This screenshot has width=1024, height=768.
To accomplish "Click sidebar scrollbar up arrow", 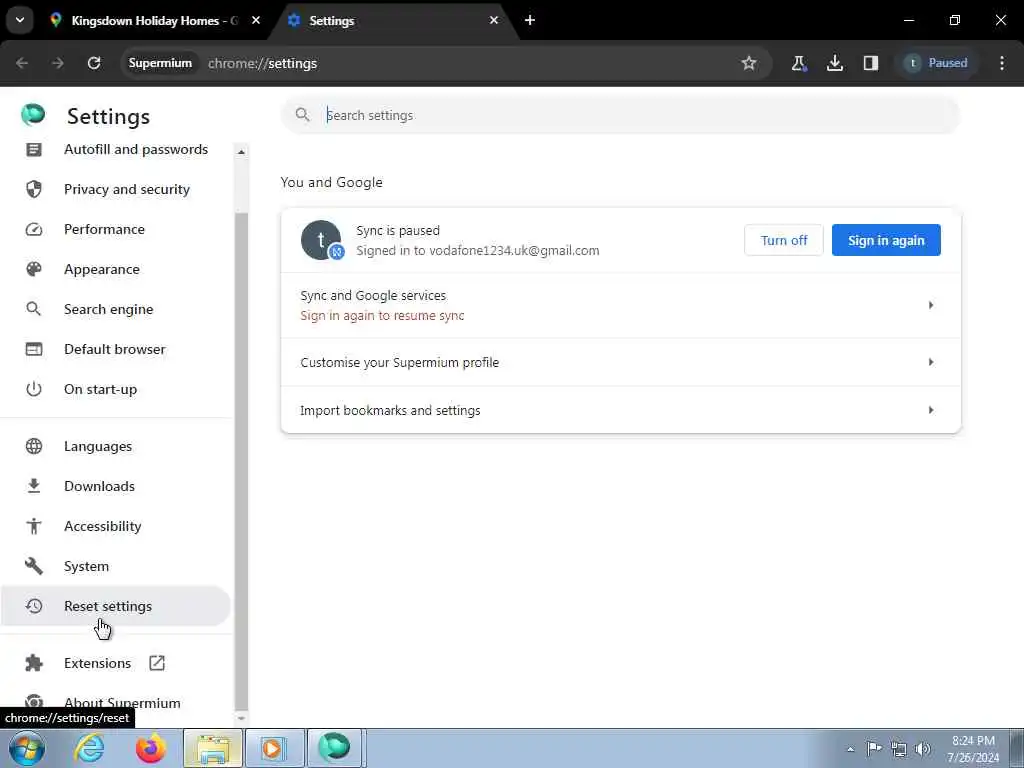I will pyautogui.click(x=241, y=152).
